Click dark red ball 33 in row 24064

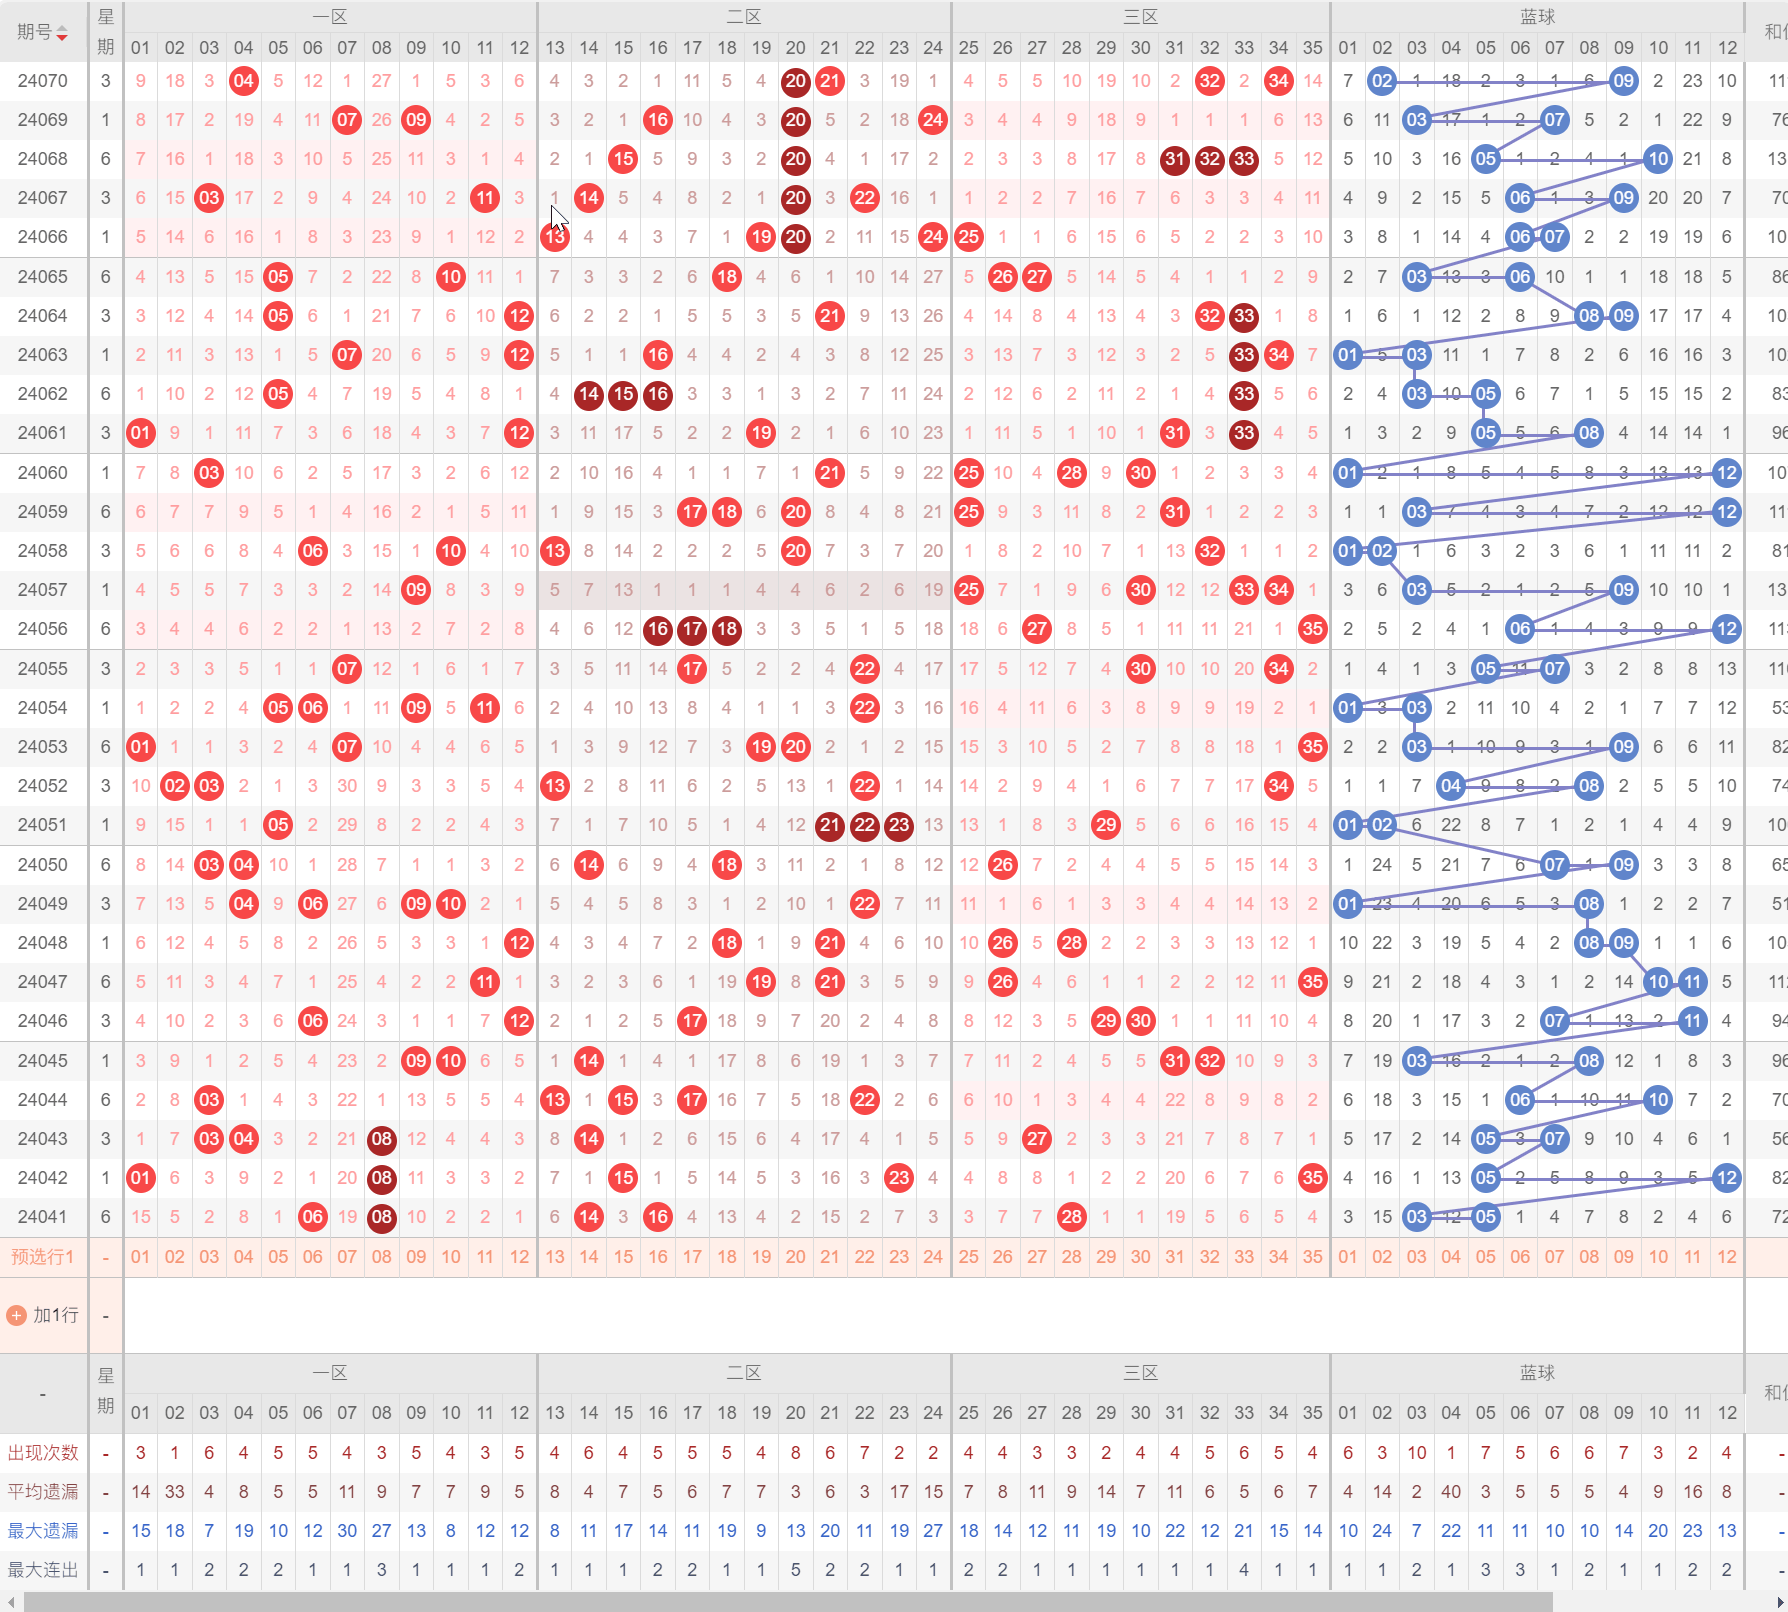[x=1244, y=316]
